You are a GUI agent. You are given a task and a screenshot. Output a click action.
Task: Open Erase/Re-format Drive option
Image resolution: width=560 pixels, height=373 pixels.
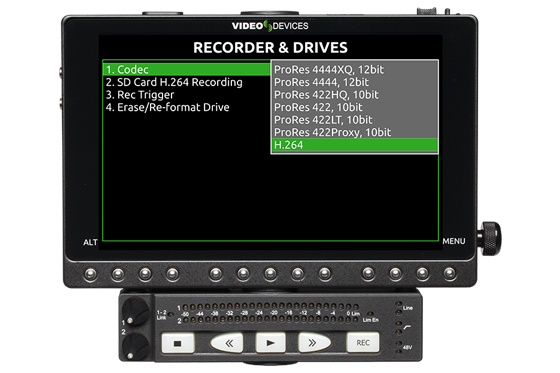(167, 107)
